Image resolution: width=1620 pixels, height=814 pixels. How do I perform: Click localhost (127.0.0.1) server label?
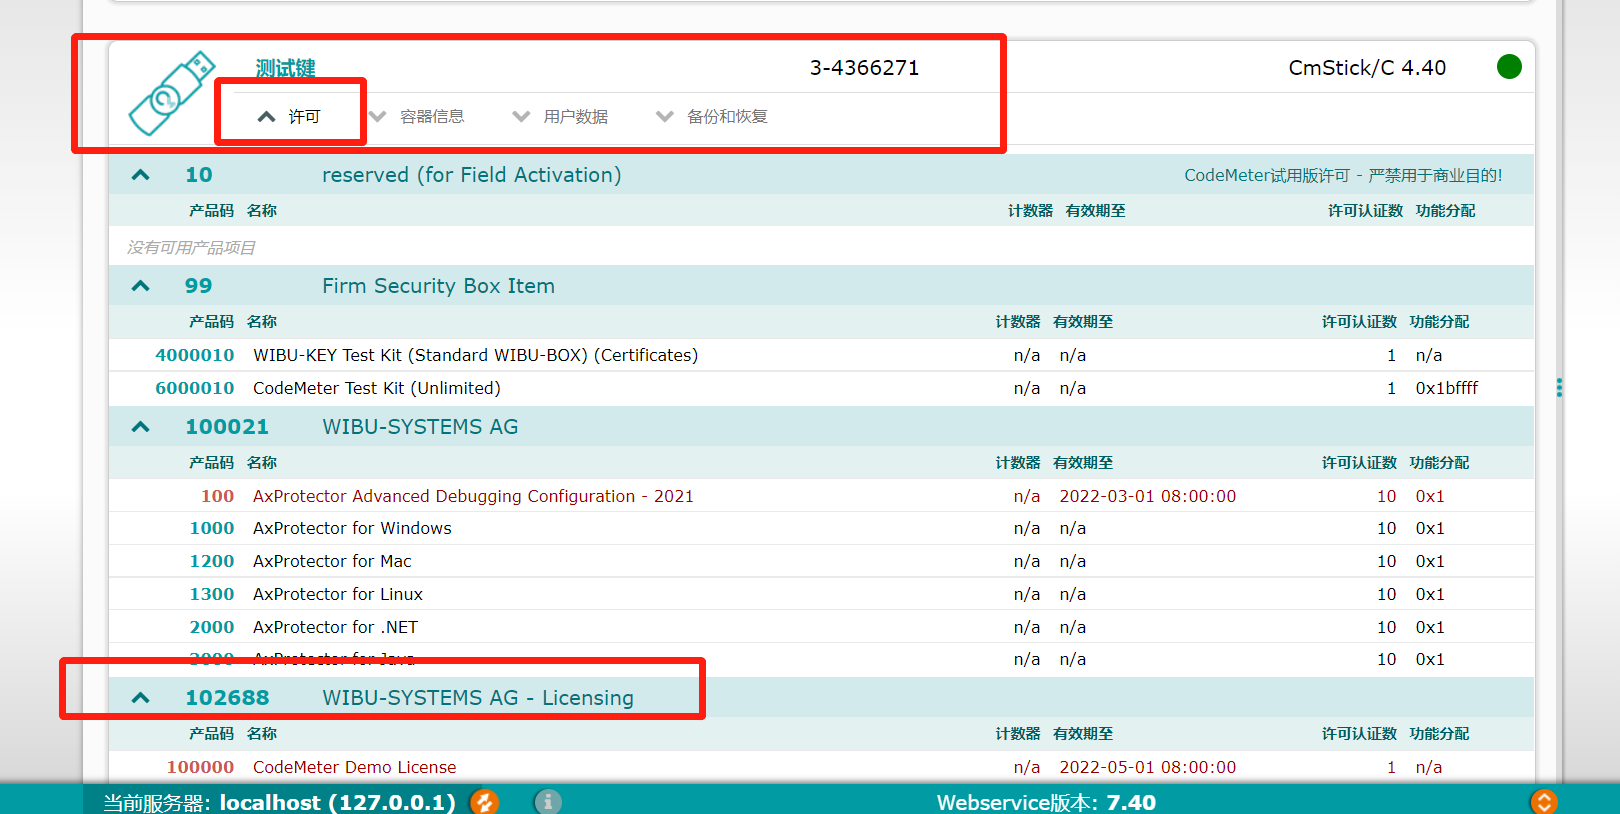click(x=337, y=802)
